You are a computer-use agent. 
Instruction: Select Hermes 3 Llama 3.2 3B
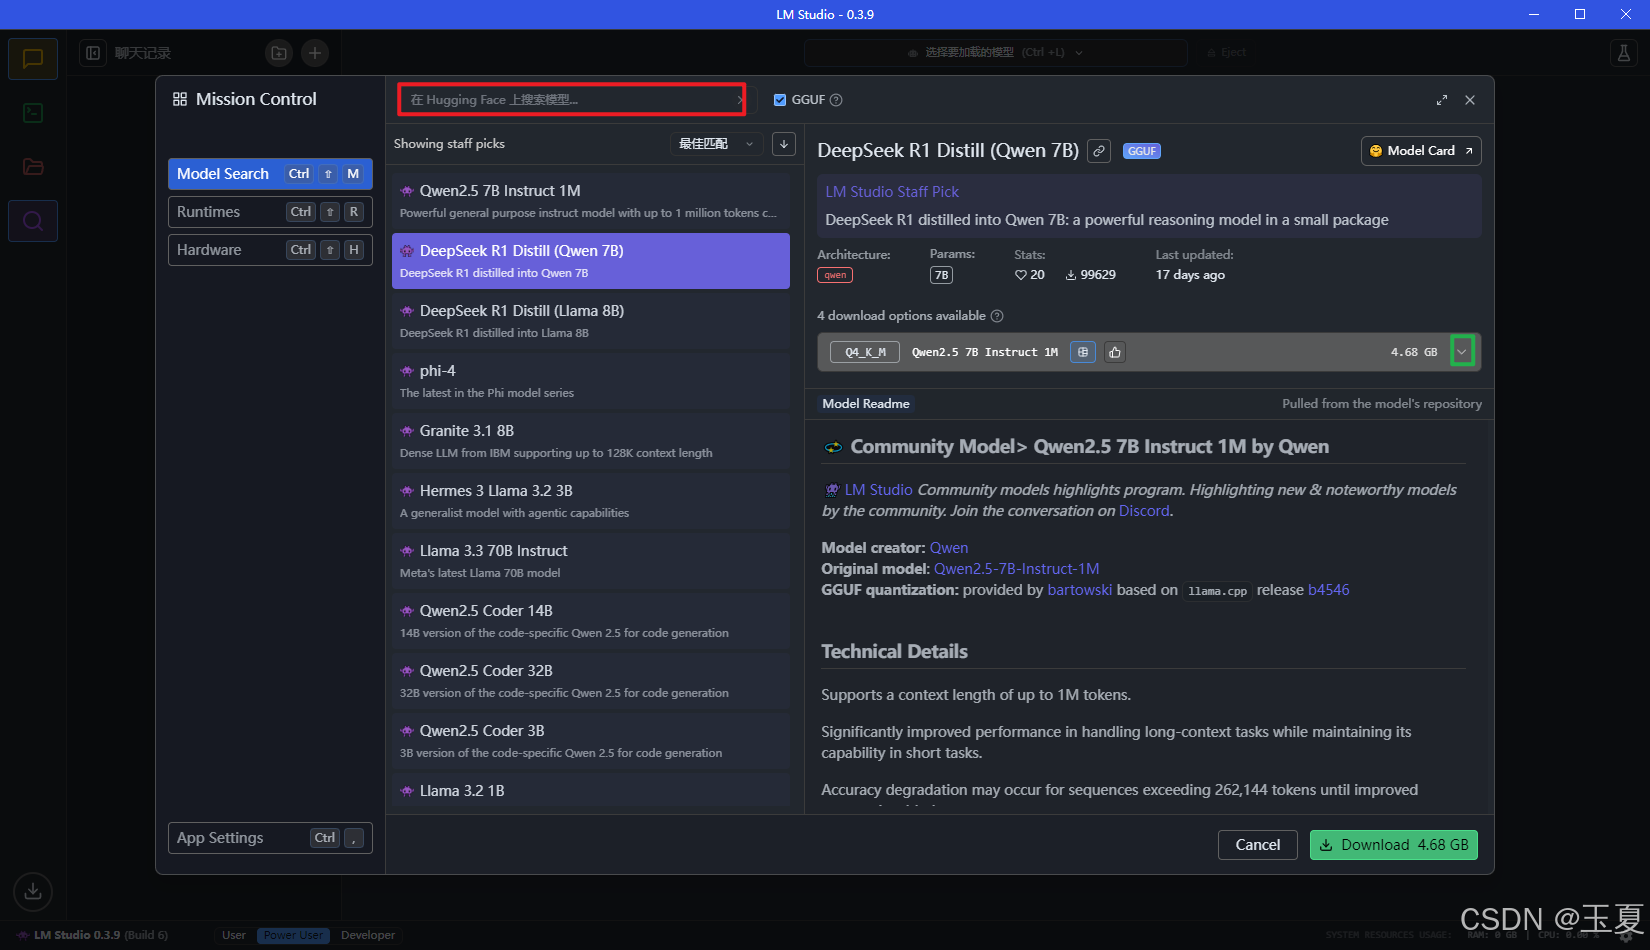tap(591, 501)
